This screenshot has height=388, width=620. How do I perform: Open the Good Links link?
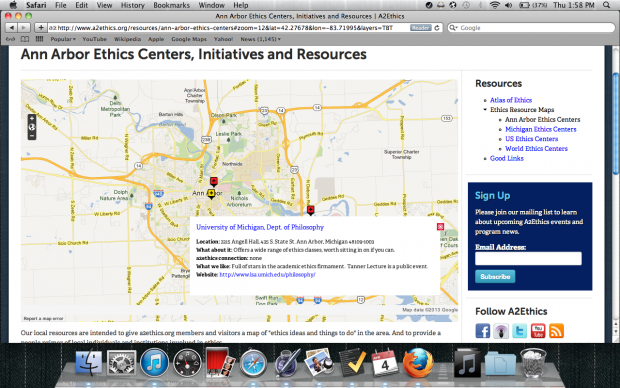[507, 158]
